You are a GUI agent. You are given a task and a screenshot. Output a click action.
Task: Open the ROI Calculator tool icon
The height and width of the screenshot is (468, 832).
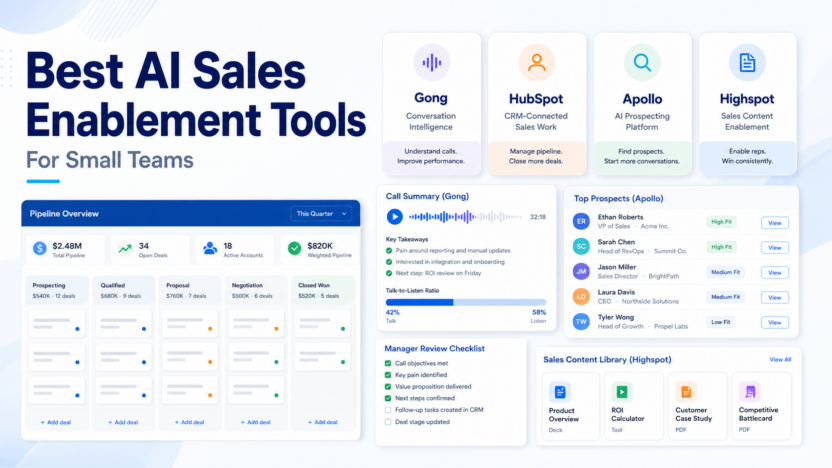click(622, 392)
